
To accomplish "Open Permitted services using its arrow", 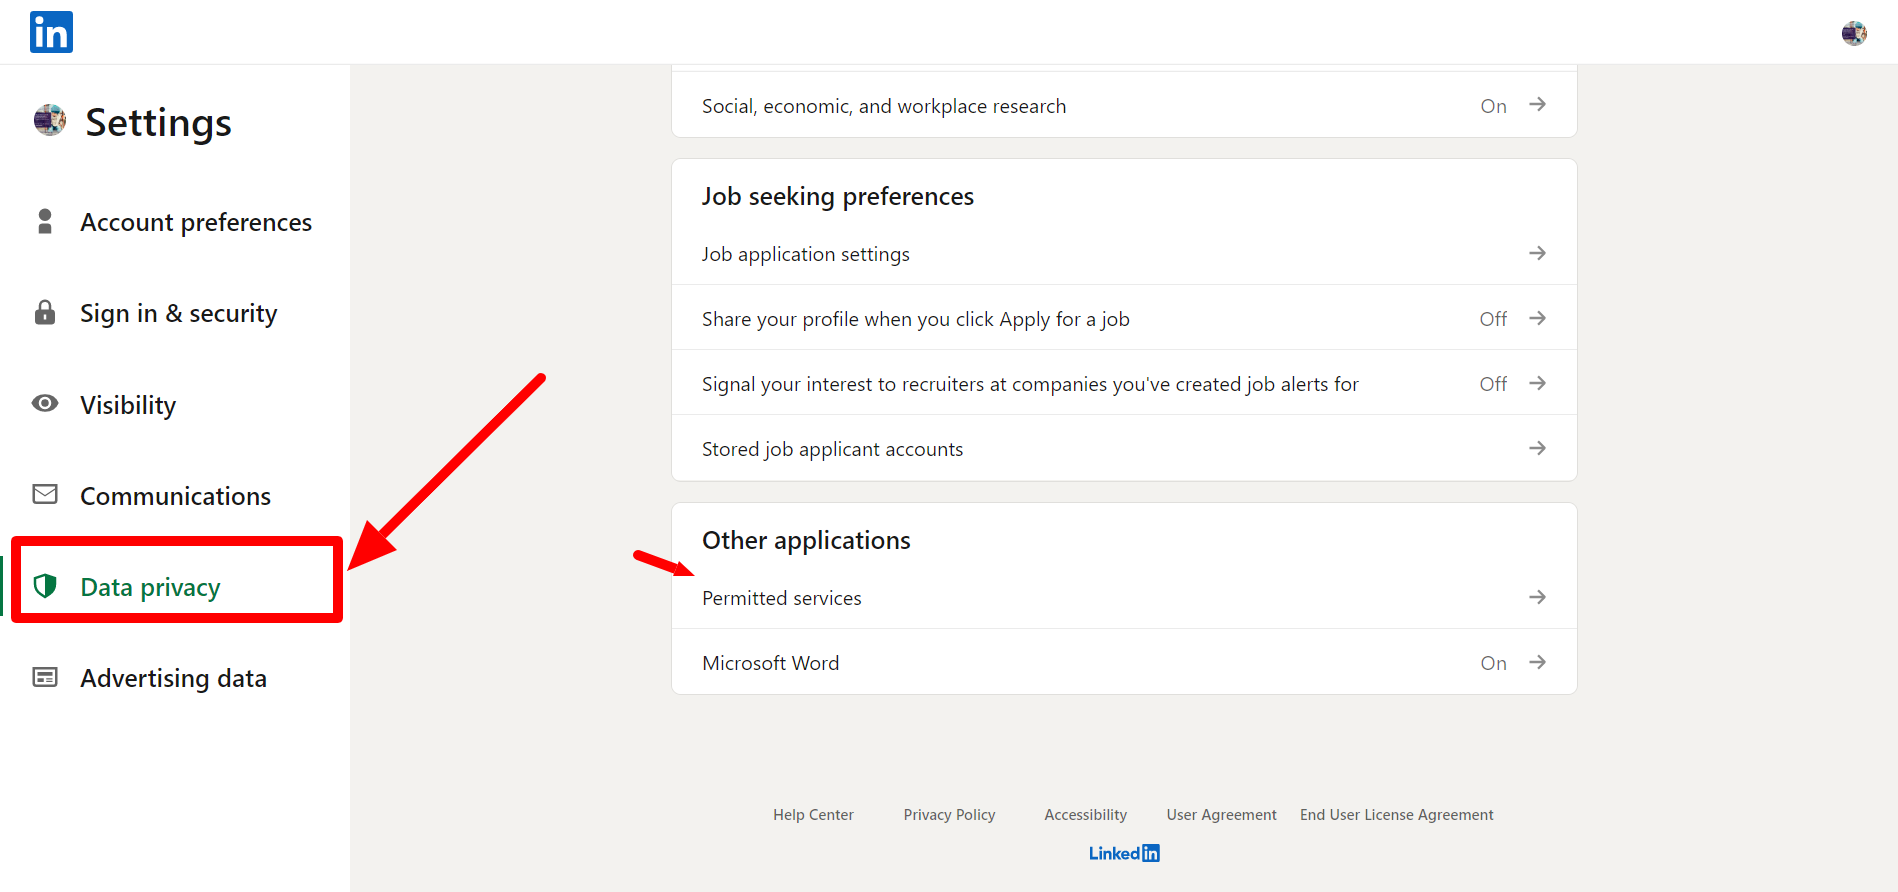I will 1537,598.
